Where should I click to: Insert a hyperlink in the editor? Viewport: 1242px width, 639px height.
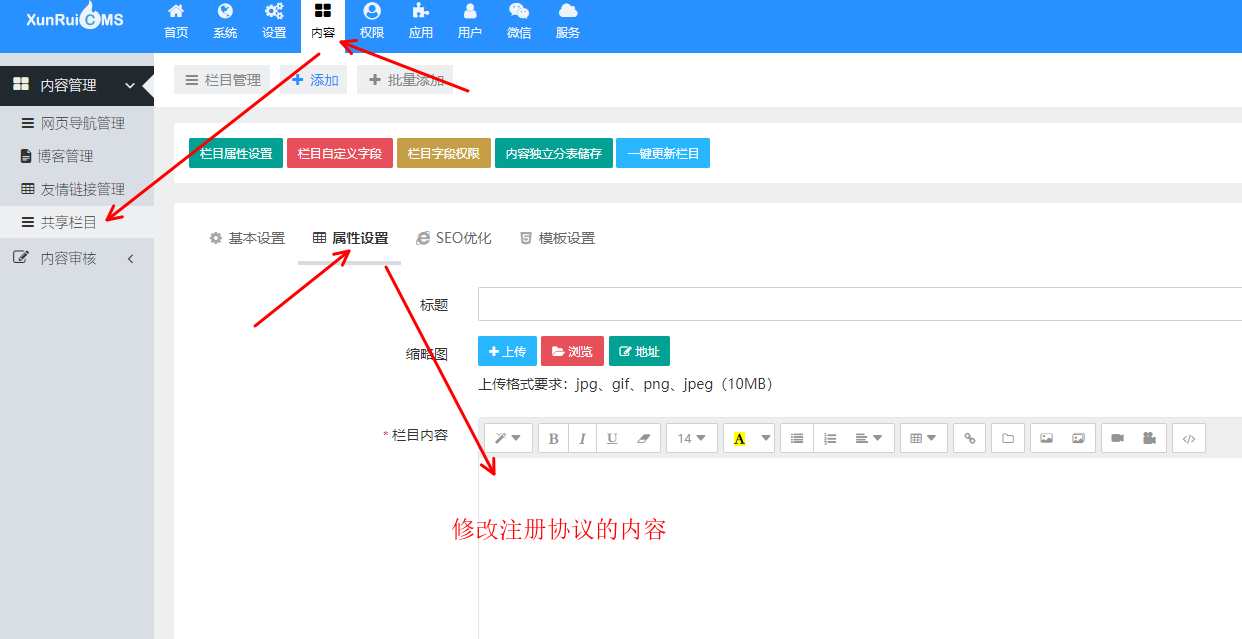(x=969, y=437)
